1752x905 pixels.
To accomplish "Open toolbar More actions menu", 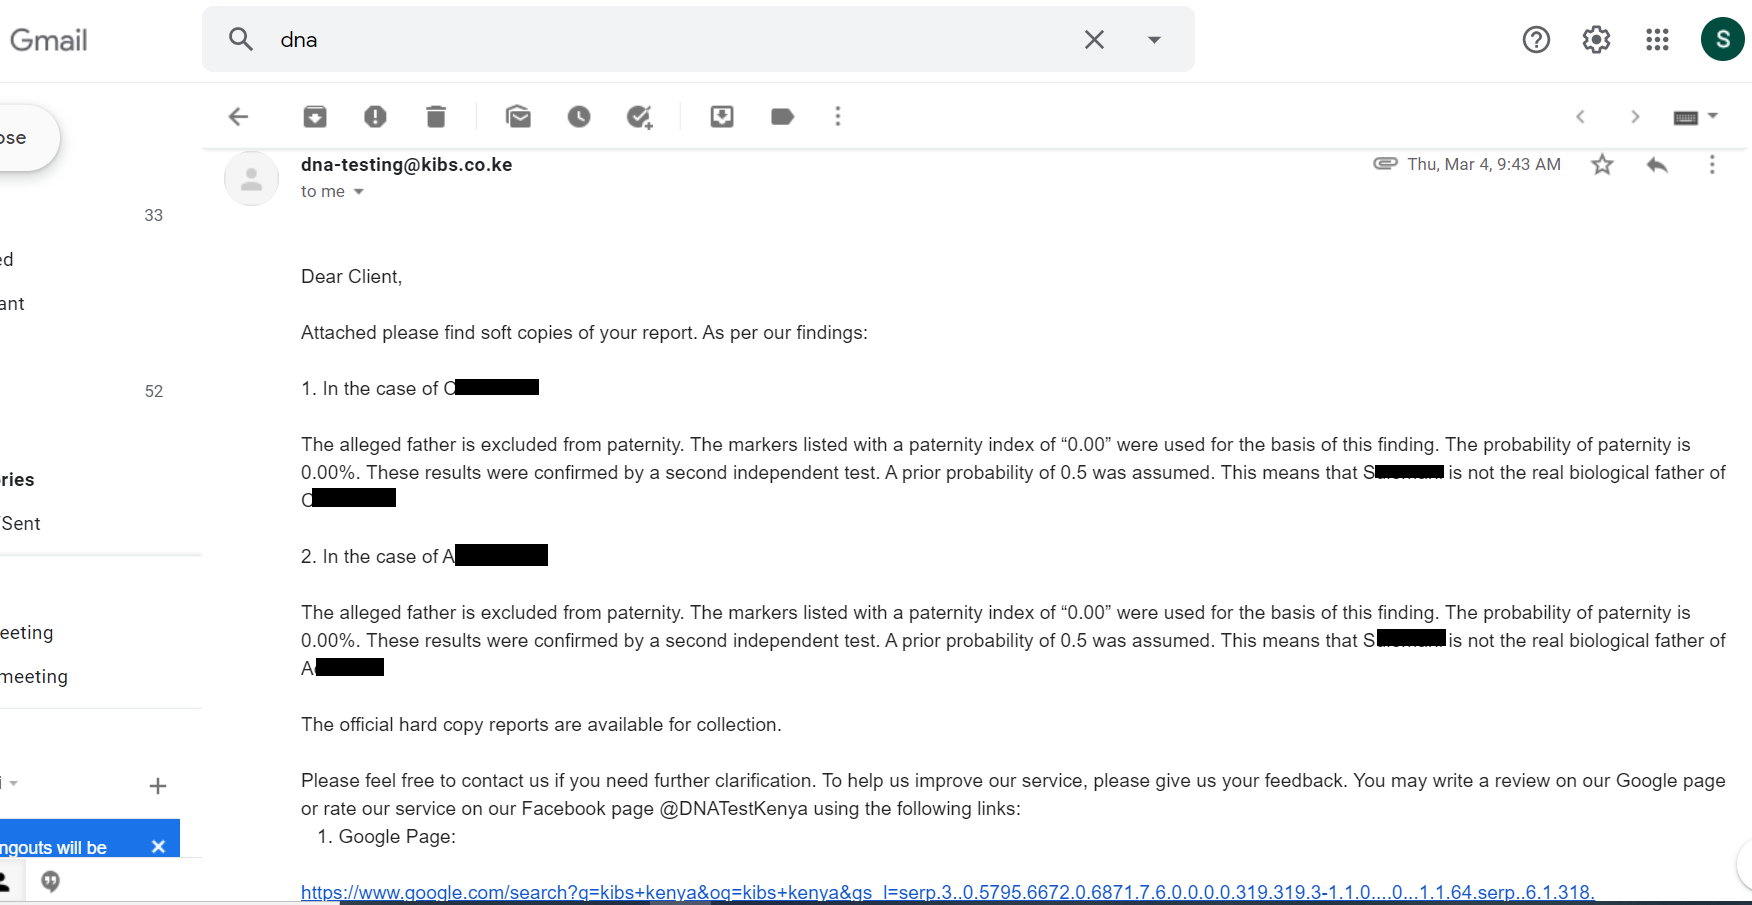I will (x=838, y=117).
